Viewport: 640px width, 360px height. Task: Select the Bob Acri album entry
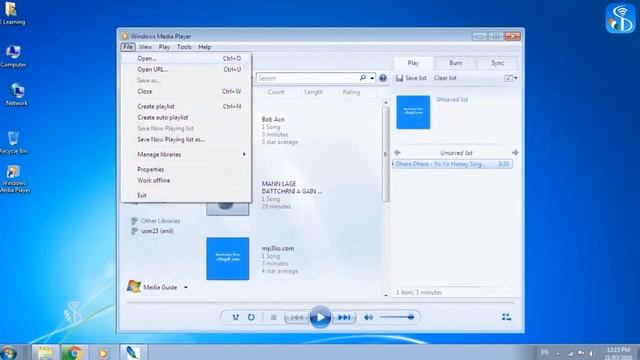(273, 119)
